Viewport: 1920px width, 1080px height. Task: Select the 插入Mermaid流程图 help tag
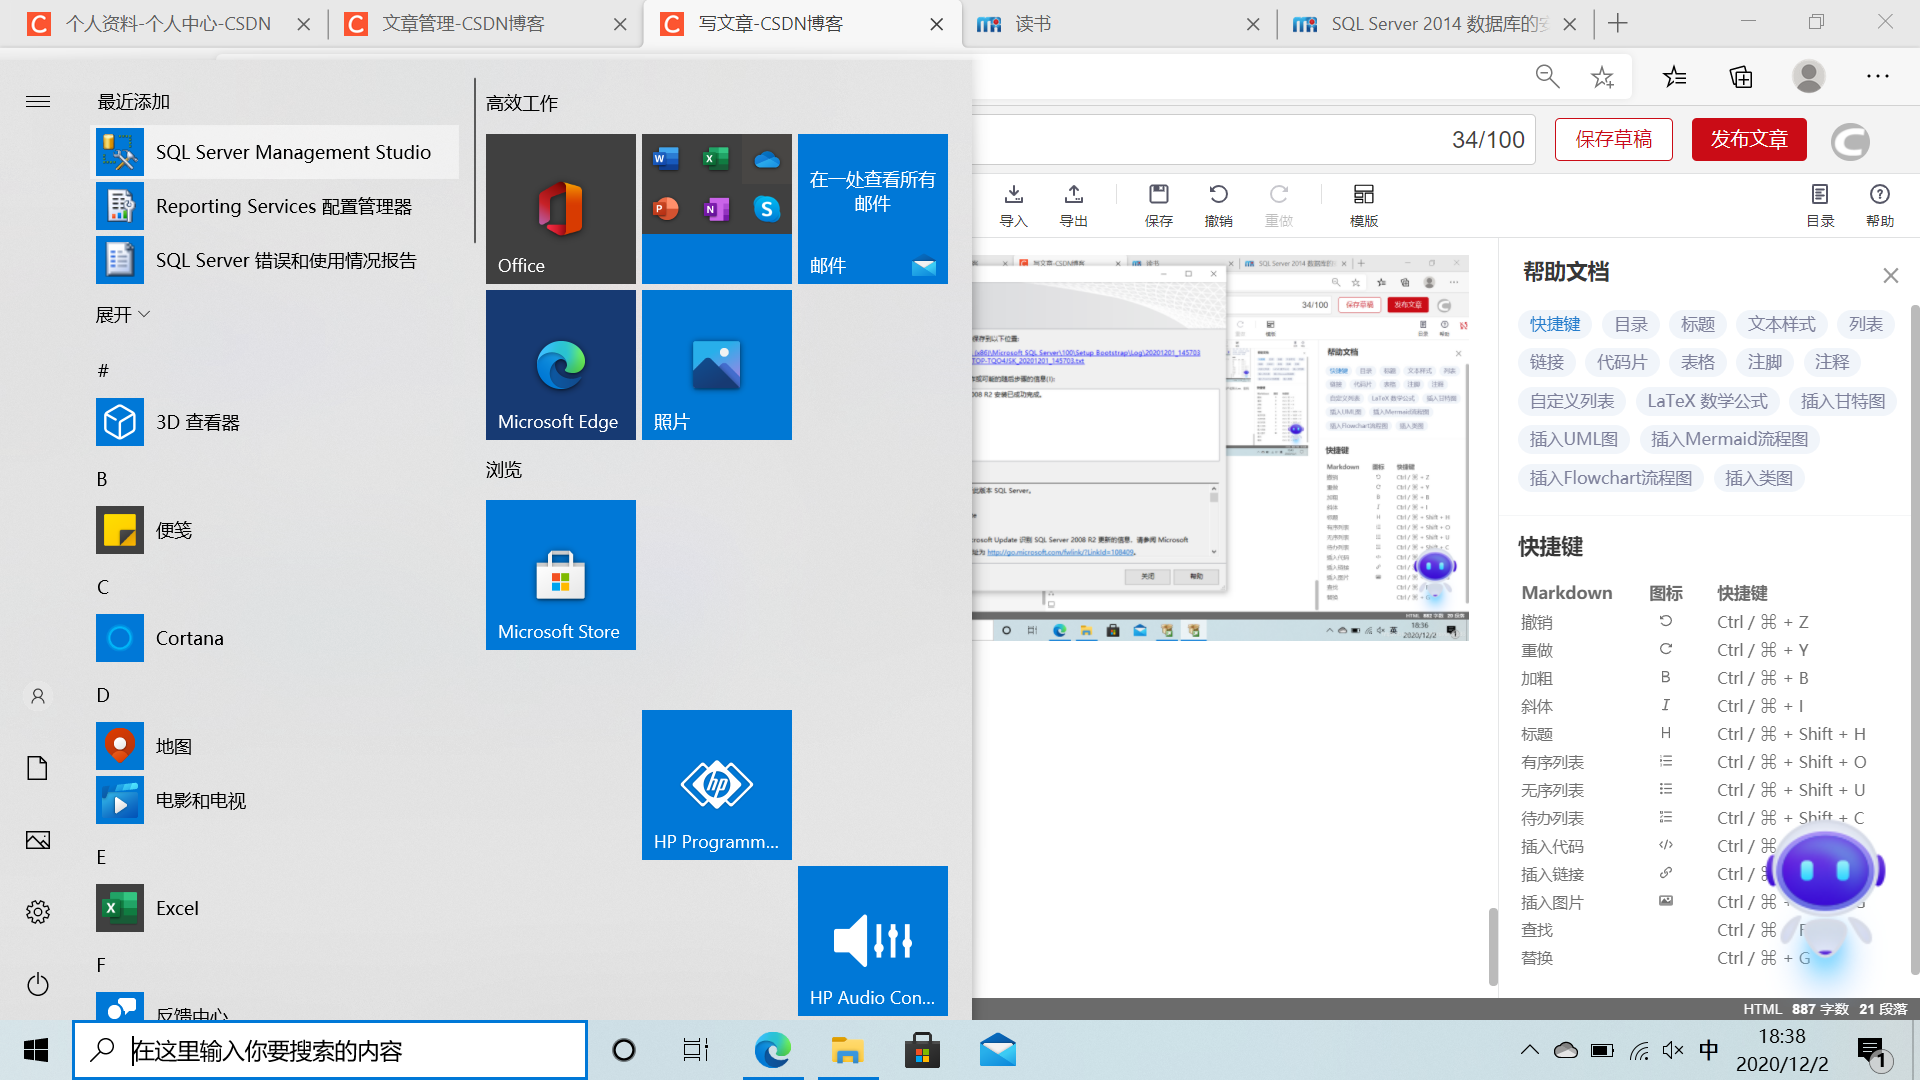pyautogui.click(x=1729, y=439)
